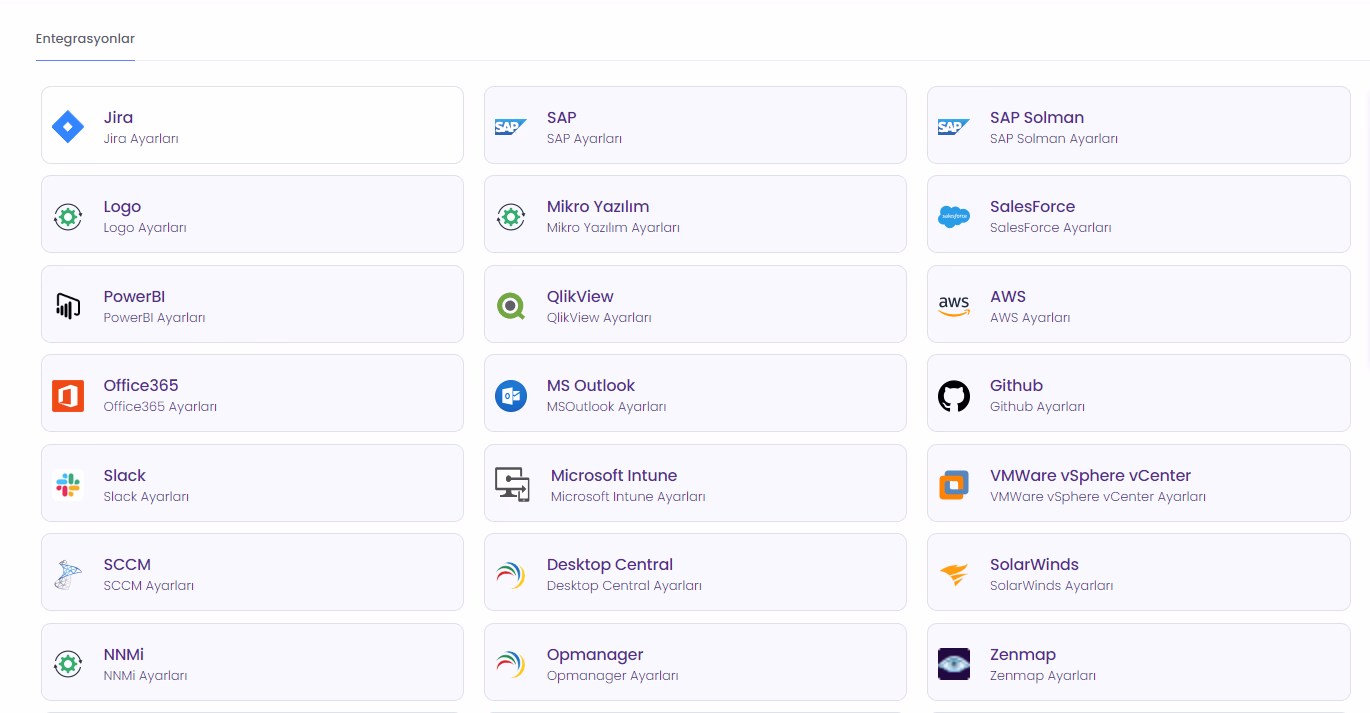Click 'NNMi Ayarları' text
This screenshot has height=713, width=1370.
pos(145,676)
